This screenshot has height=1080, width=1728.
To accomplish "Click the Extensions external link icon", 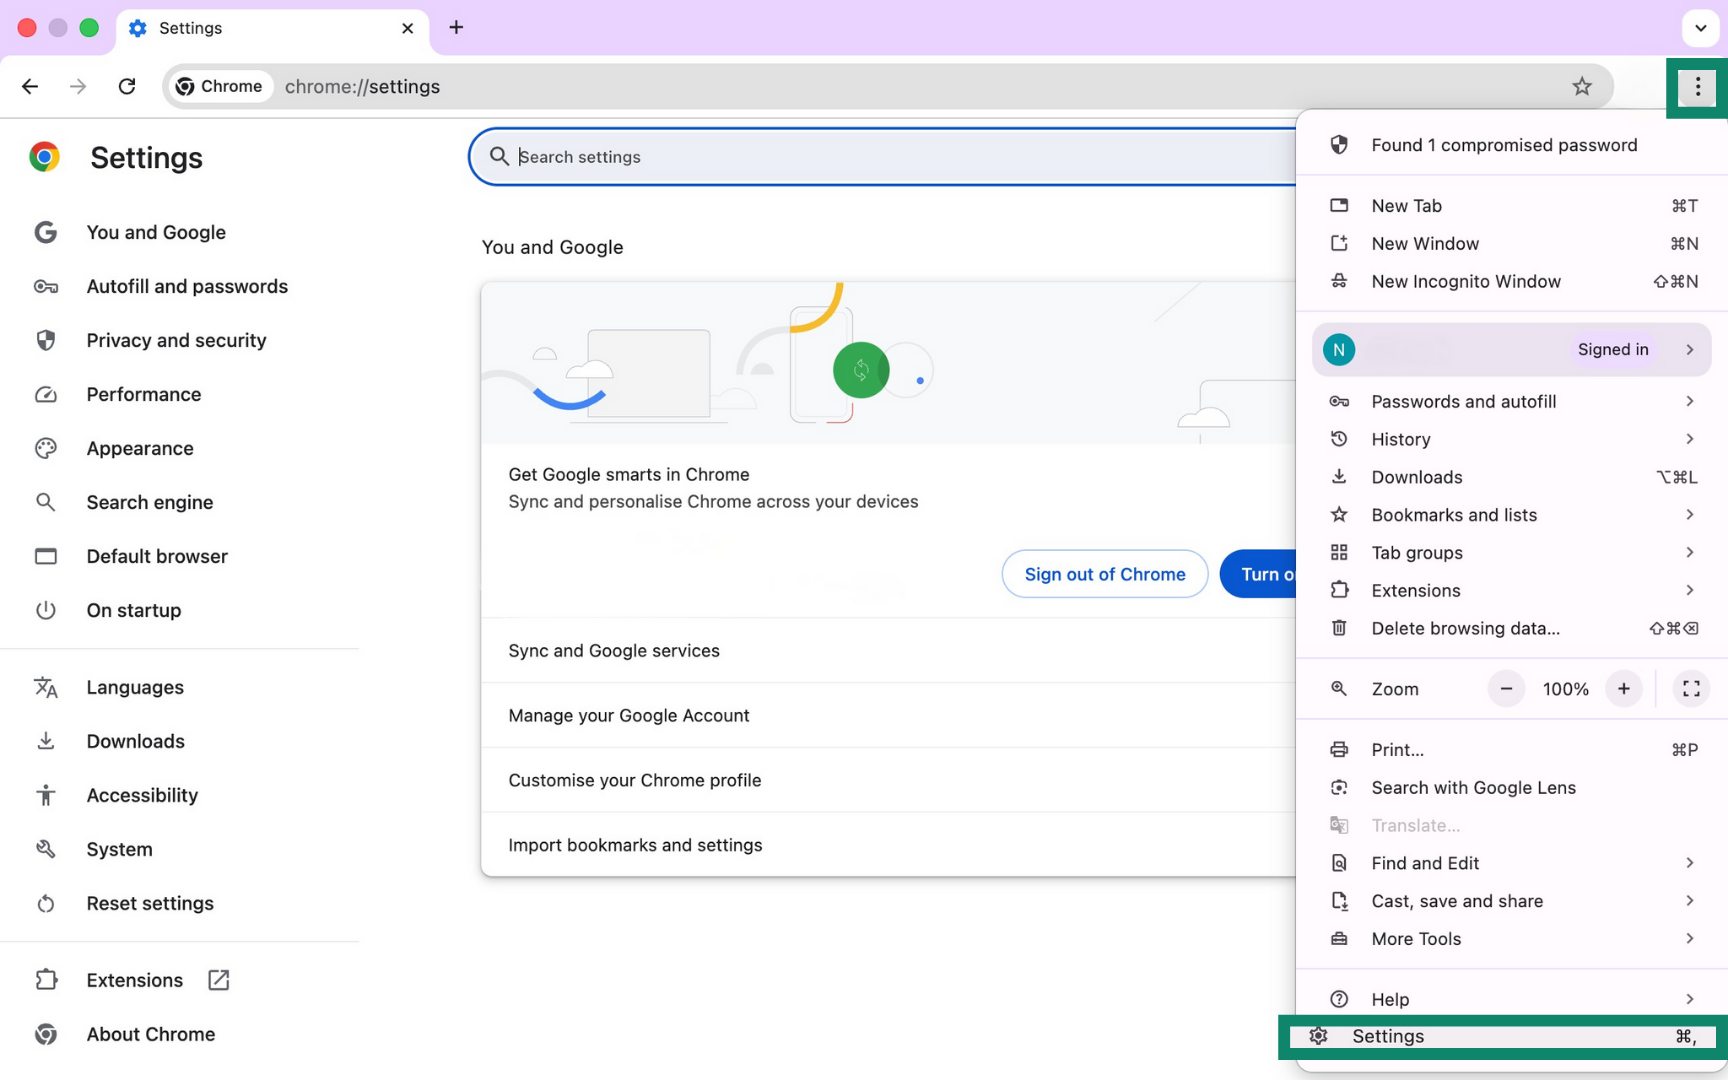I will pyautogui.click(x=219, y=980).
